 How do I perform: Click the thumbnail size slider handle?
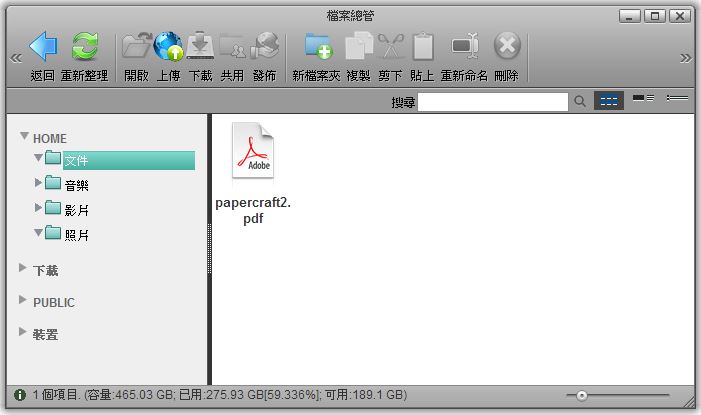581,396
